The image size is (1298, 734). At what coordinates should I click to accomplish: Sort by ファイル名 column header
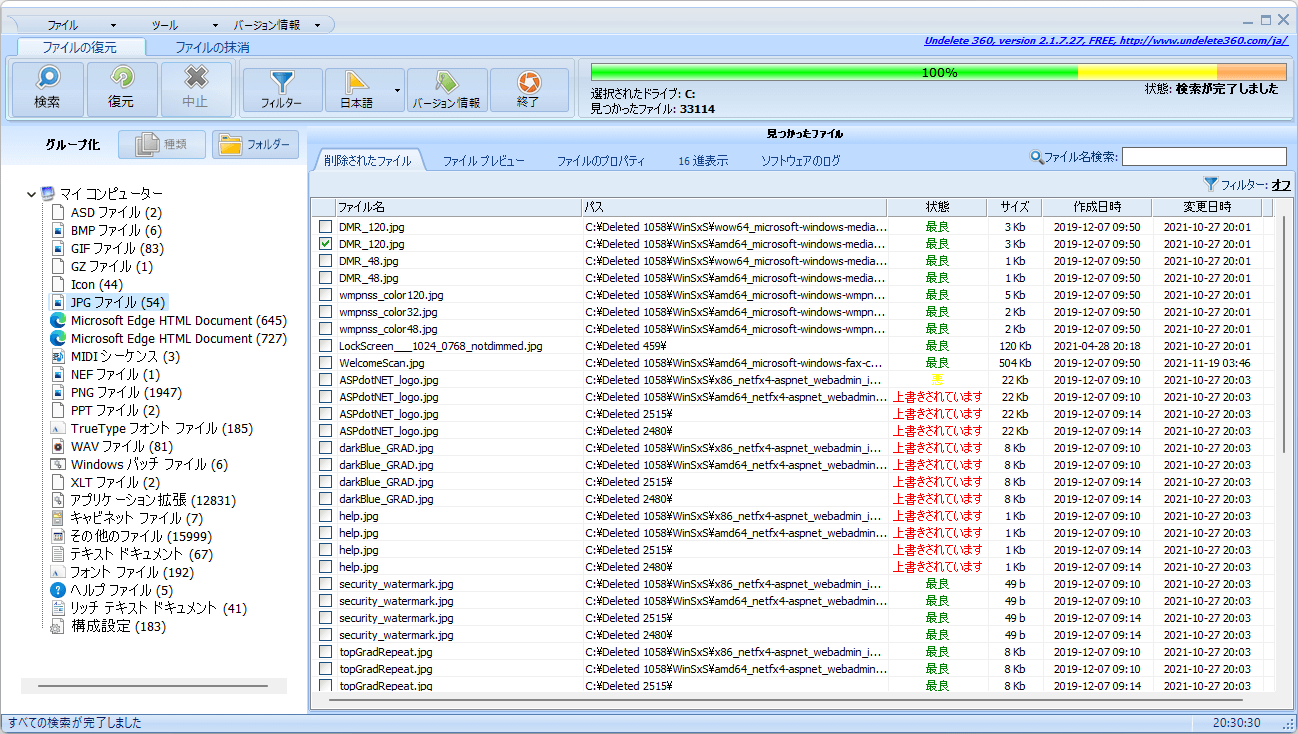(458, 207)
